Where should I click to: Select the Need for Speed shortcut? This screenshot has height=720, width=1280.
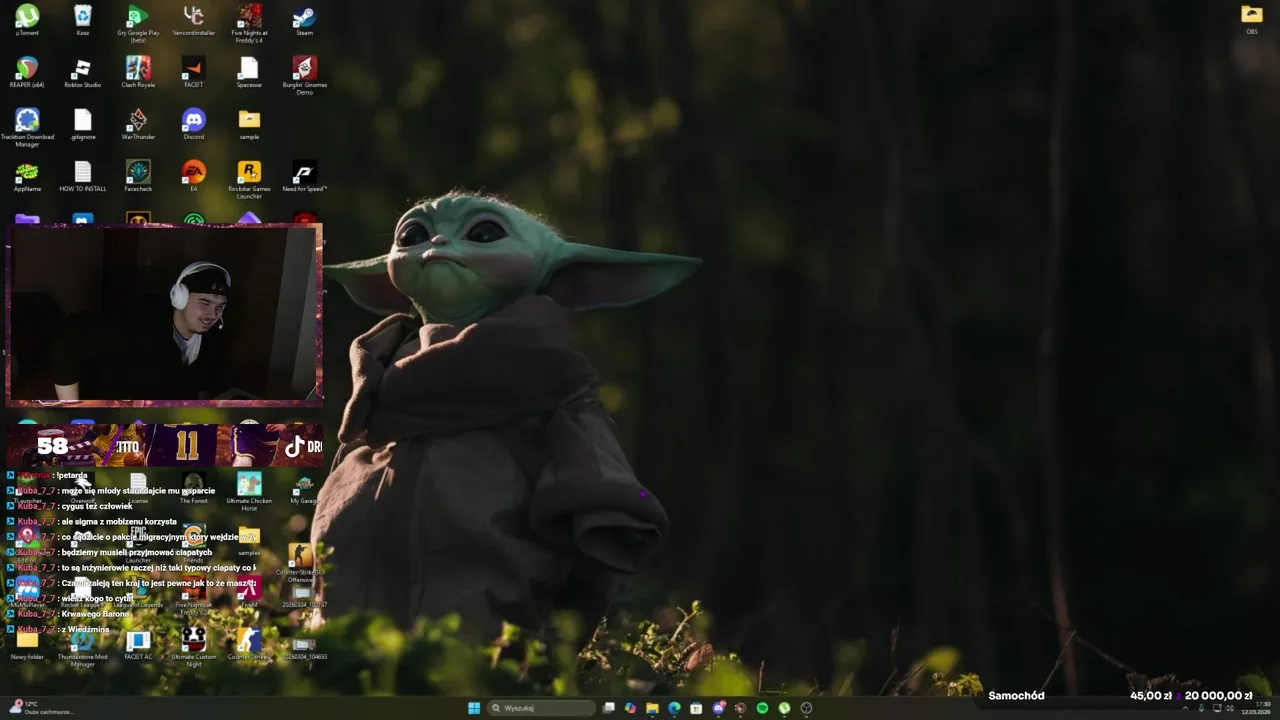click(x=305, y=176)
